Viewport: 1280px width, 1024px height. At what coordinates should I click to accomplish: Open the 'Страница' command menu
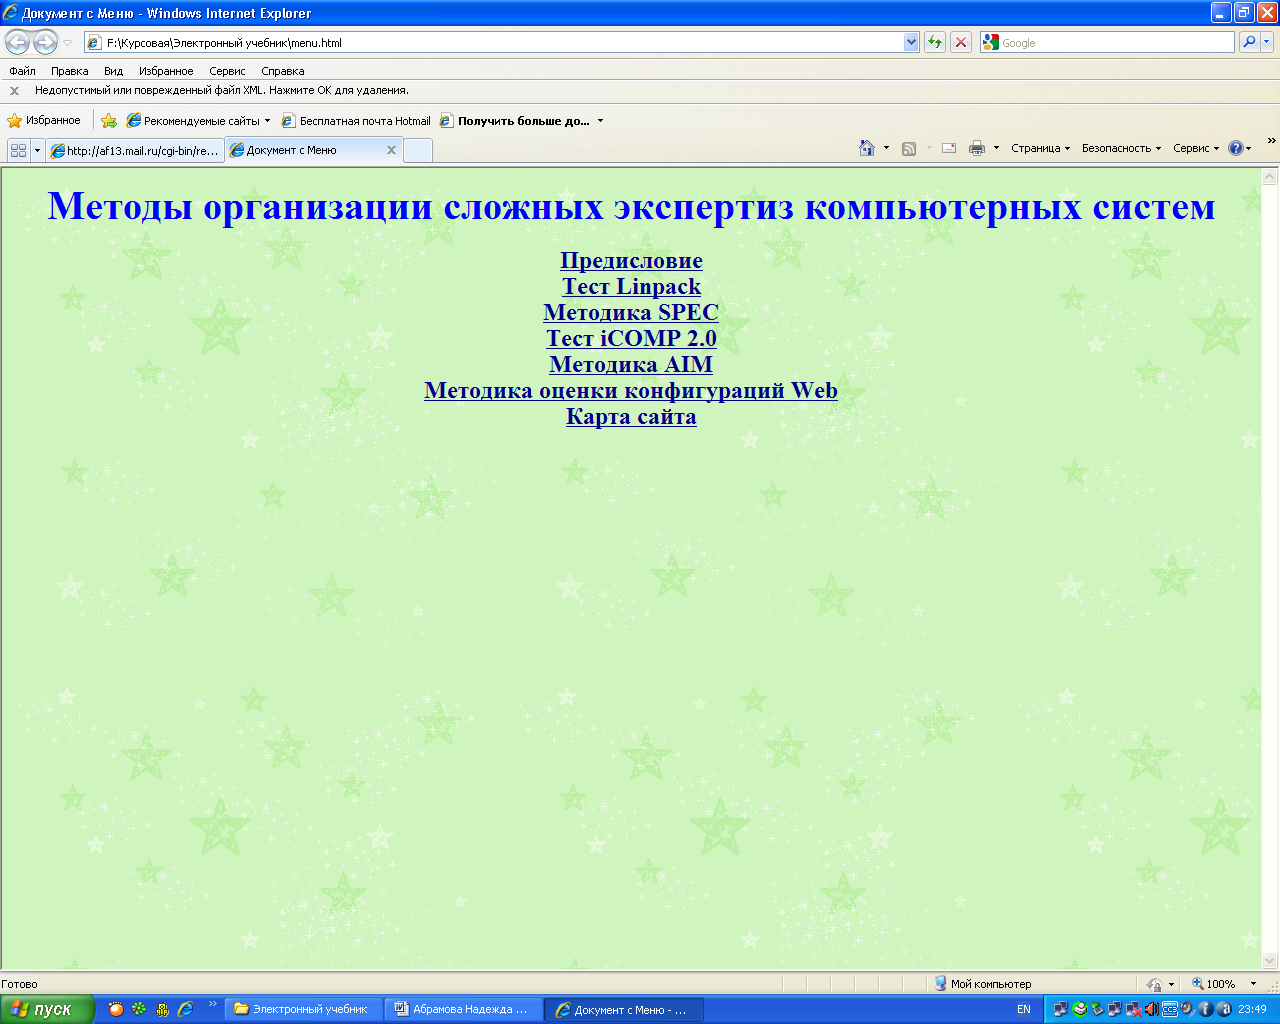coord(1040,148)
